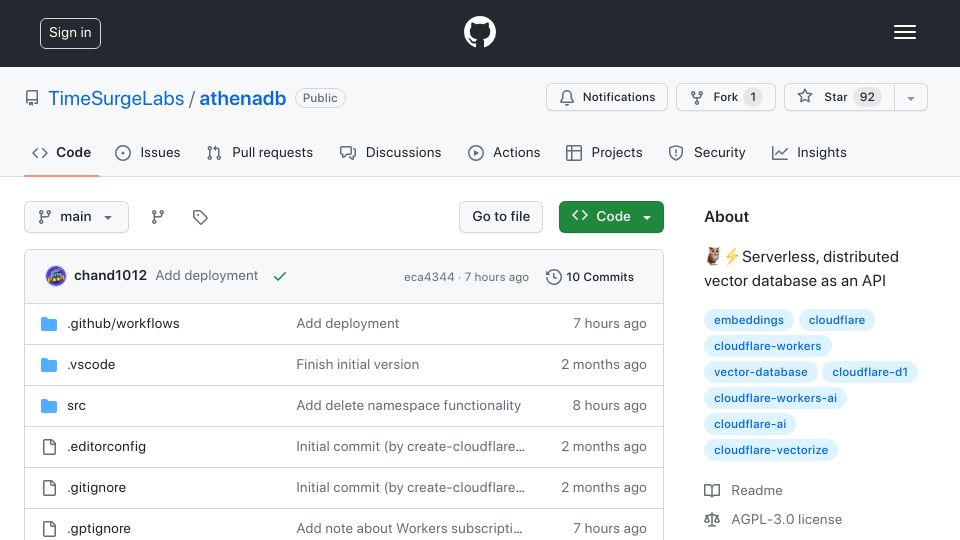Open 'Add delete namespace functionality' commit

point(408,405)
